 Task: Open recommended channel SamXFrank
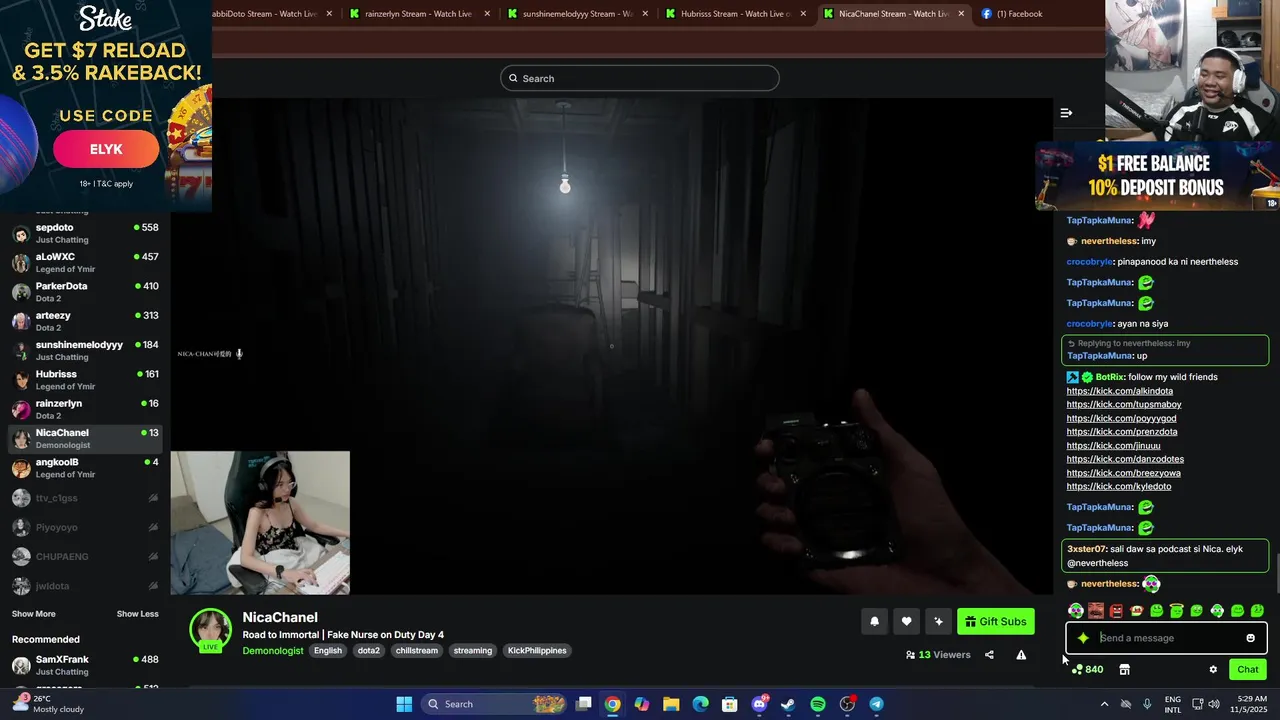point(85,665)
